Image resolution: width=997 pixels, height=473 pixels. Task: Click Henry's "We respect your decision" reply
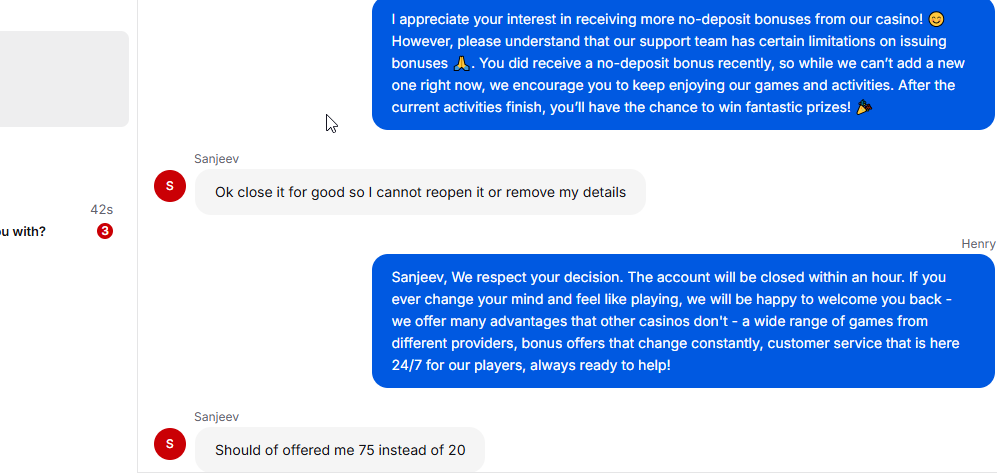point(680,321)
